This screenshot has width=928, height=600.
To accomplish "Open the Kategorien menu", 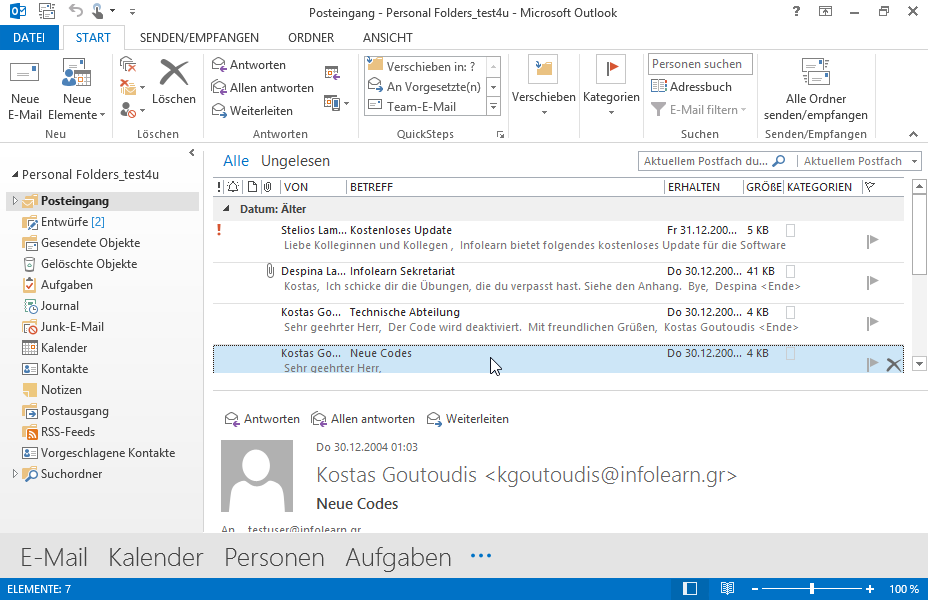I will coord(611,86).
